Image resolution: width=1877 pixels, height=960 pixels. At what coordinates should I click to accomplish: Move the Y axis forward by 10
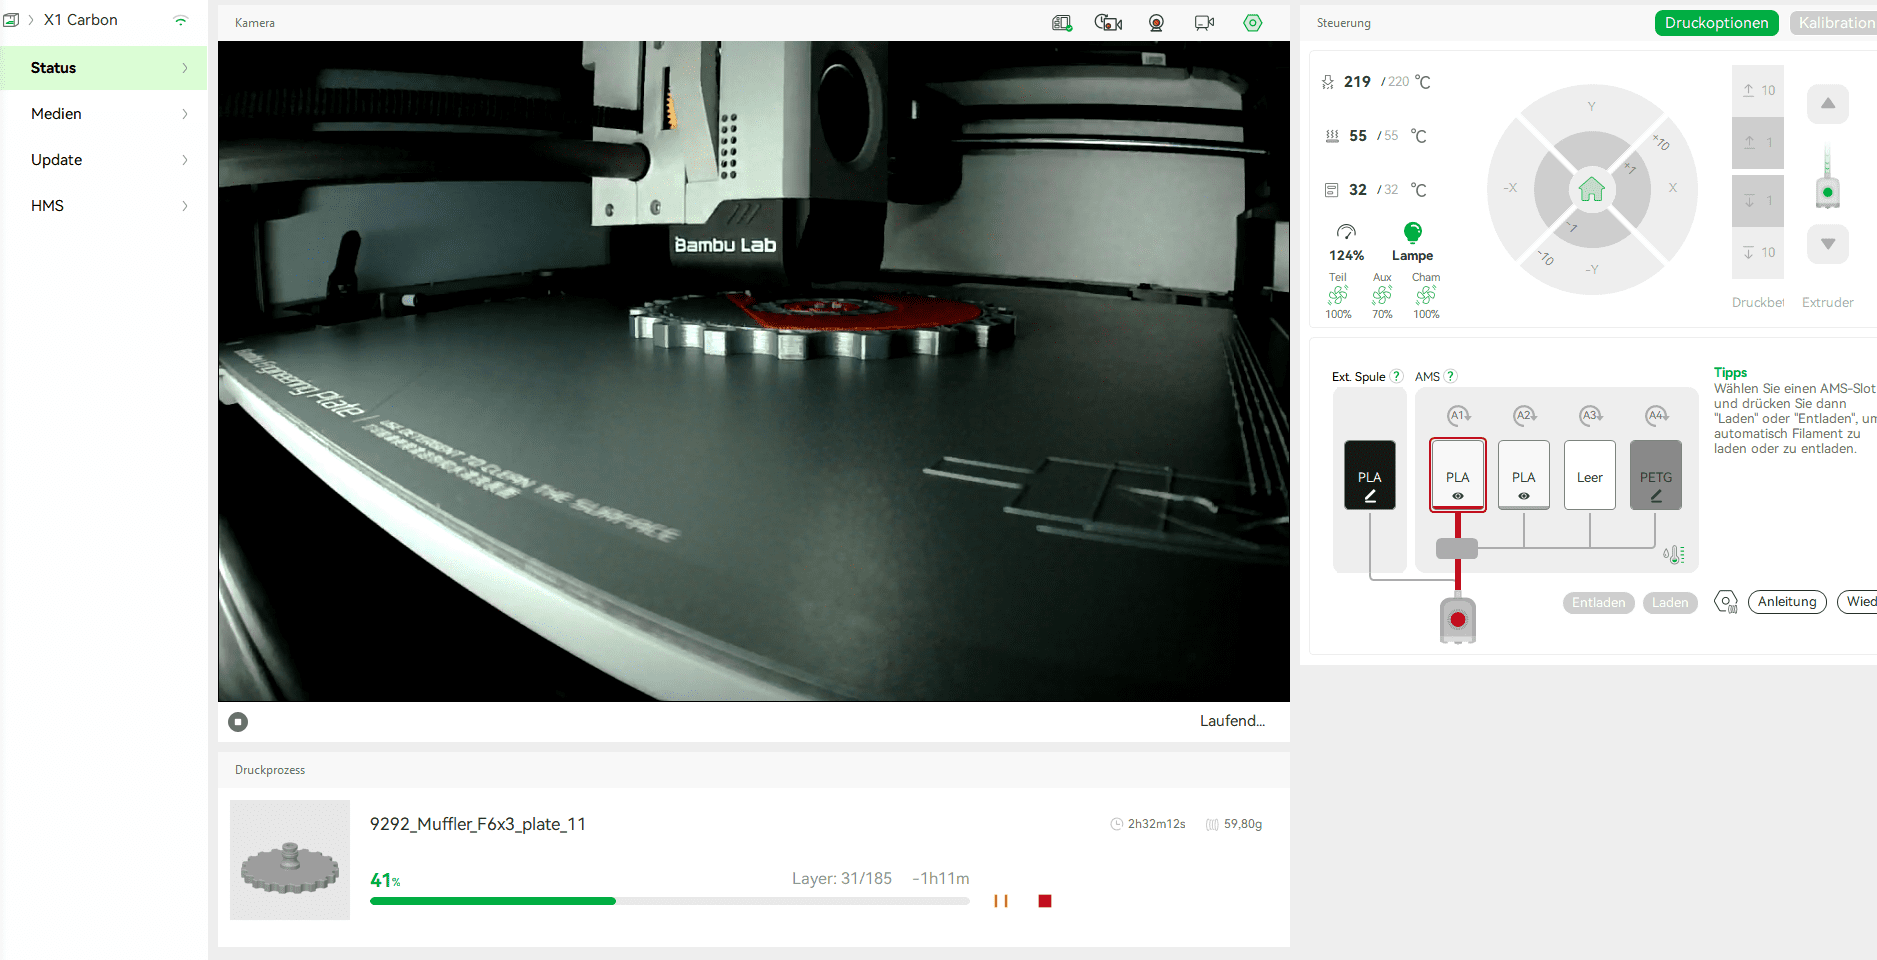click(1591, 106)
